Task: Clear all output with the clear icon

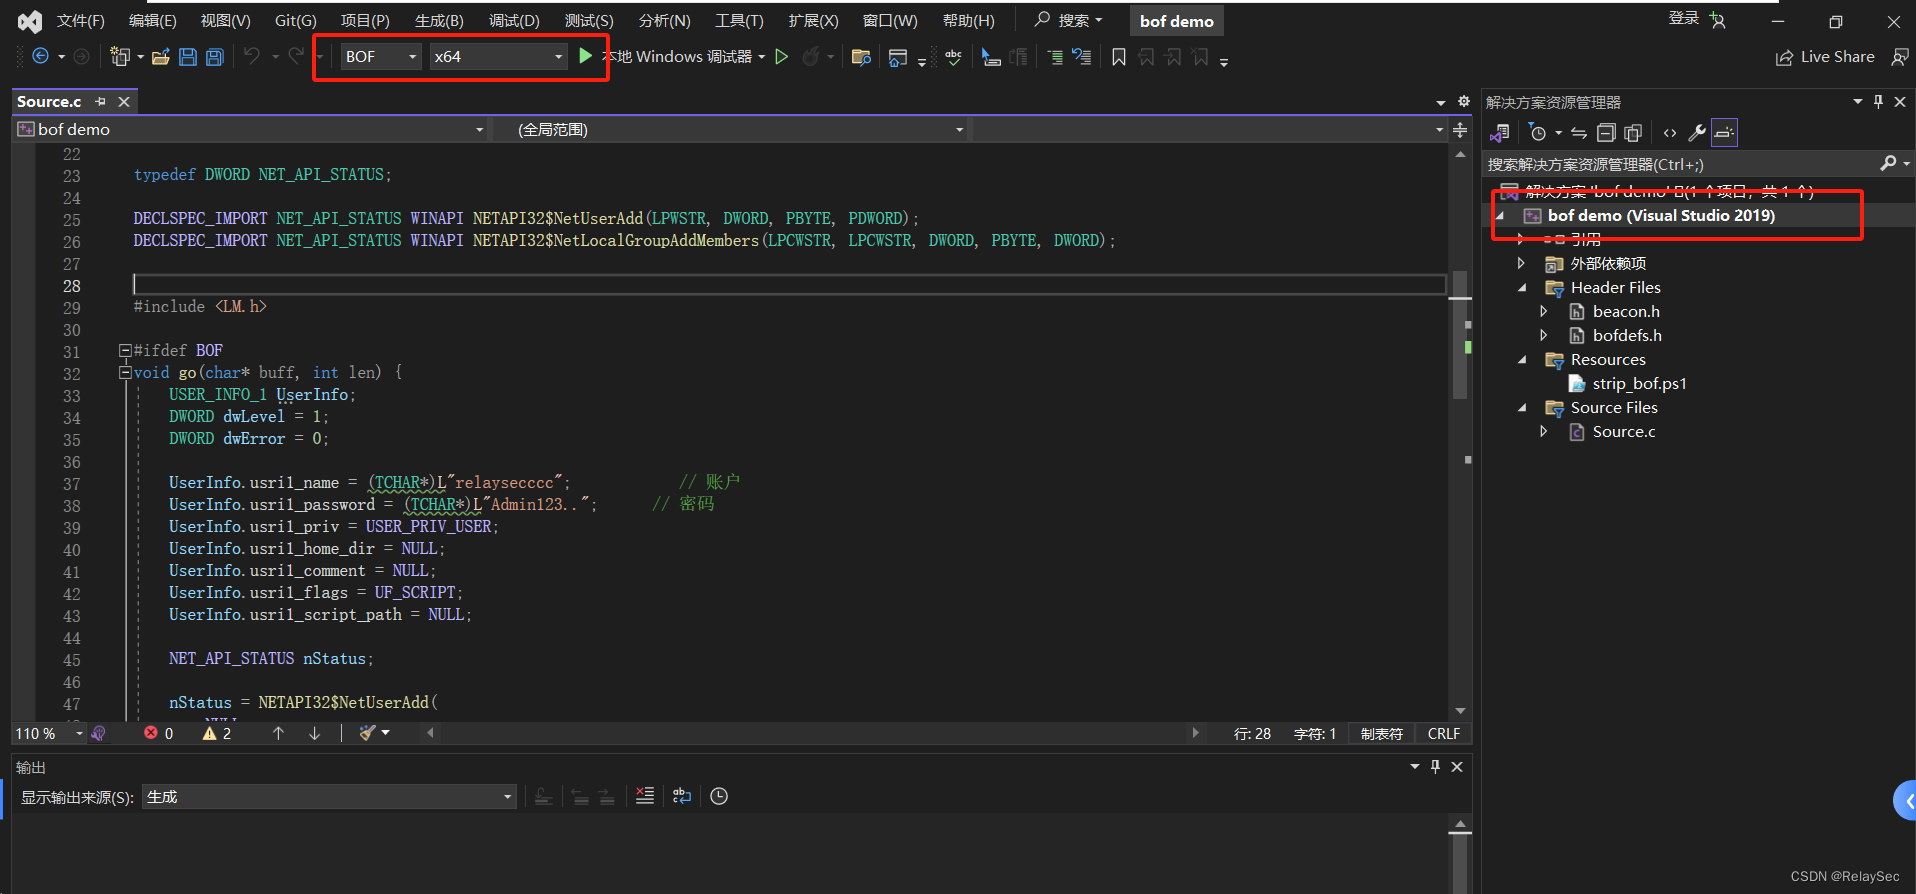Action: pyautogui.click(x=645, y=796)
